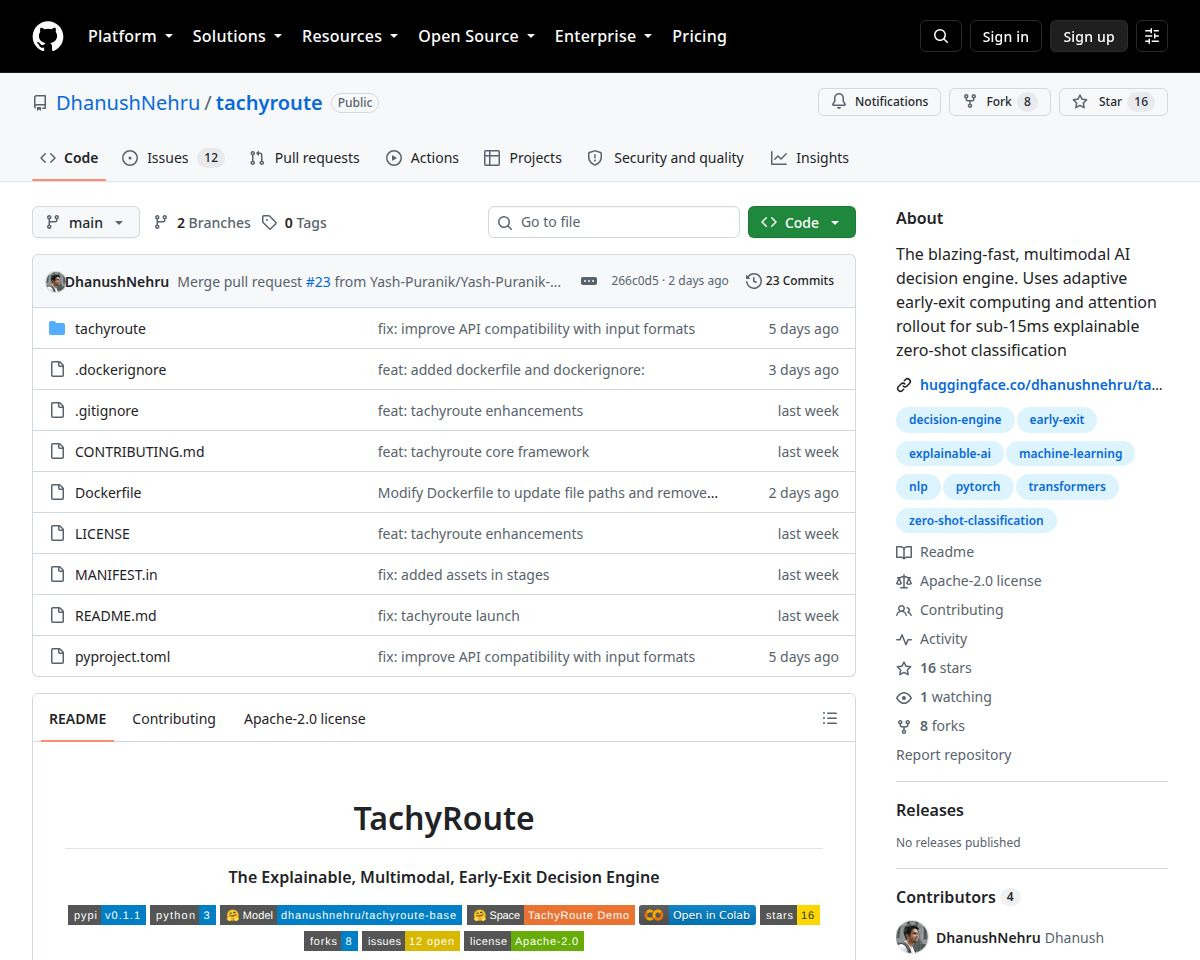Viewport: 1200px width, 960px height.
Task: Select the explainable-ai topic tag
Action: pyautogui.click(x=950, y=454)
